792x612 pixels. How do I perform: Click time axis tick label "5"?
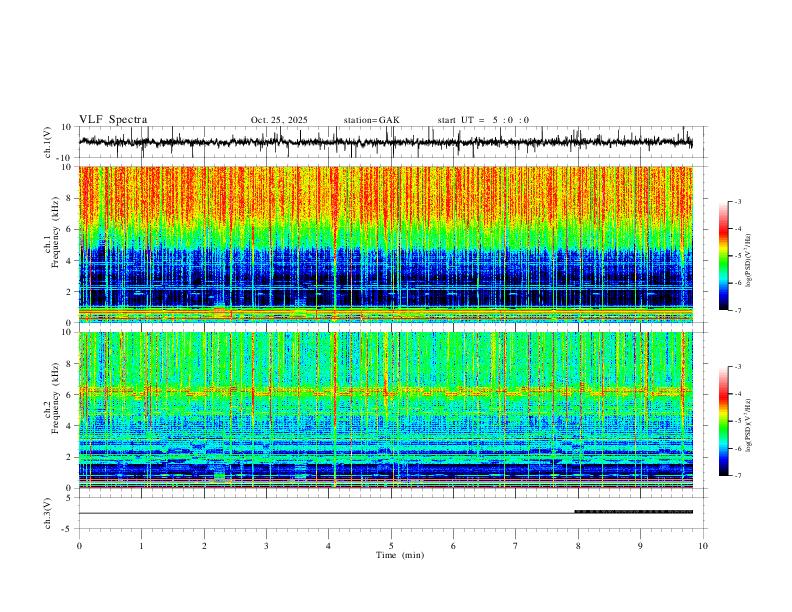pyautogui.click(x=391, y=546)
